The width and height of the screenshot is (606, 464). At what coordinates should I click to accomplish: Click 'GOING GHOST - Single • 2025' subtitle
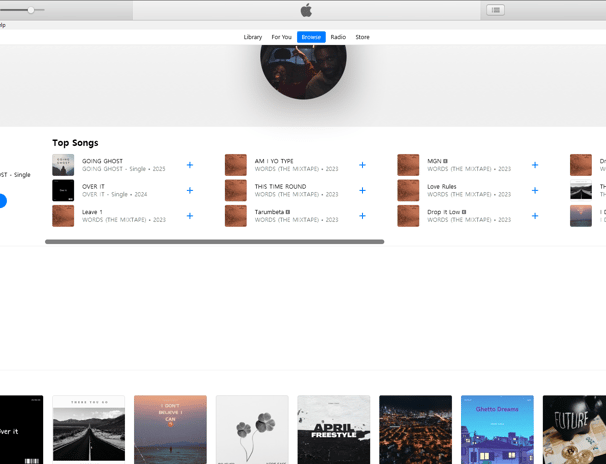pos(124,169)
